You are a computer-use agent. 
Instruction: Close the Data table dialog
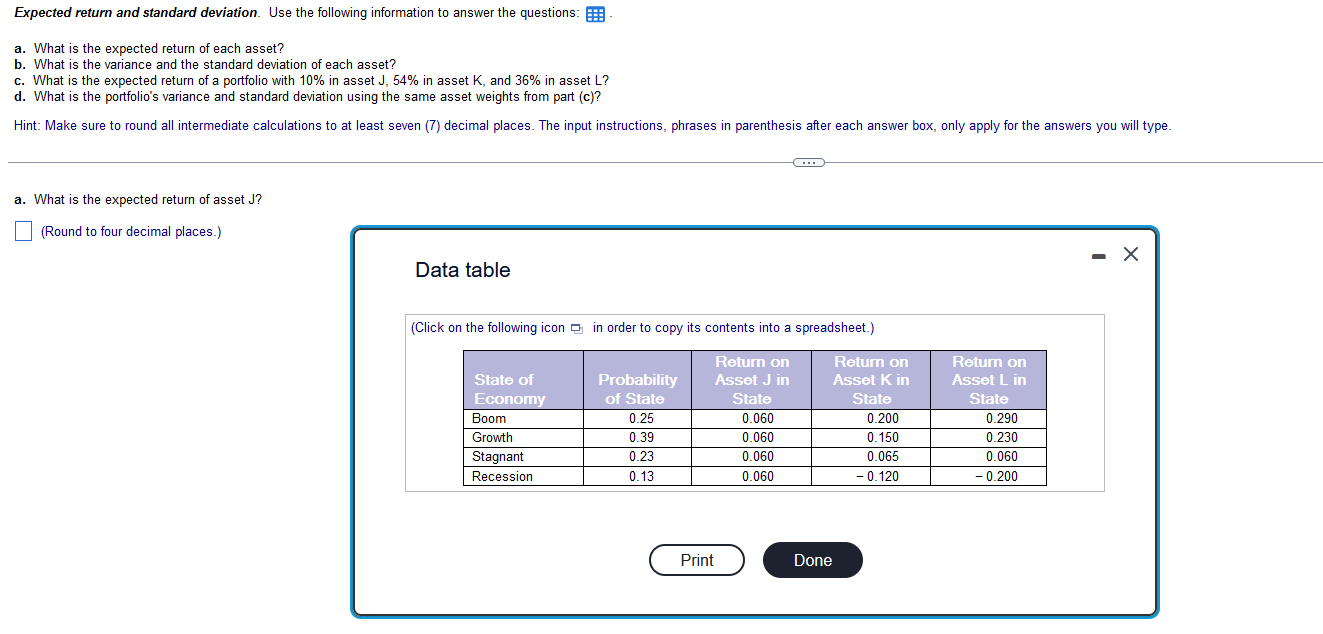coord(1130,254)
